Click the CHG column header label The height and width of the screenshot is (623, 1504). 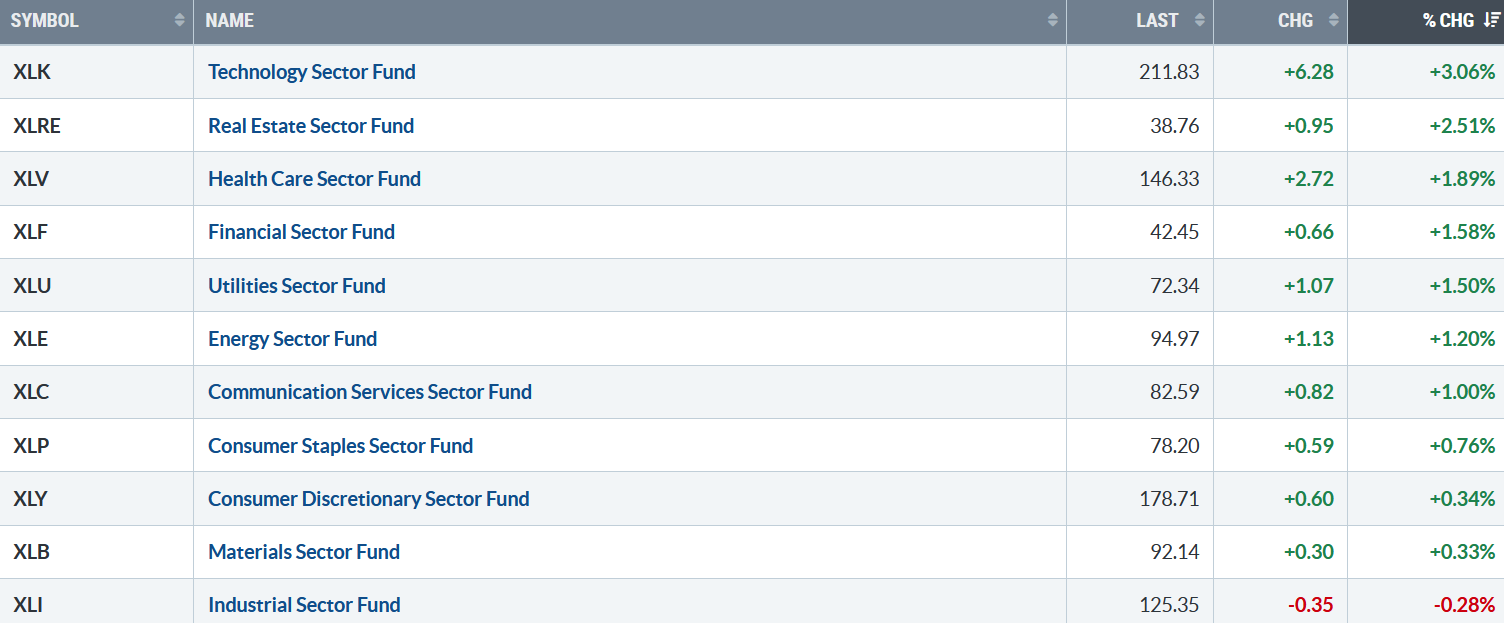pyautogui.click(x=1295, y=20)
